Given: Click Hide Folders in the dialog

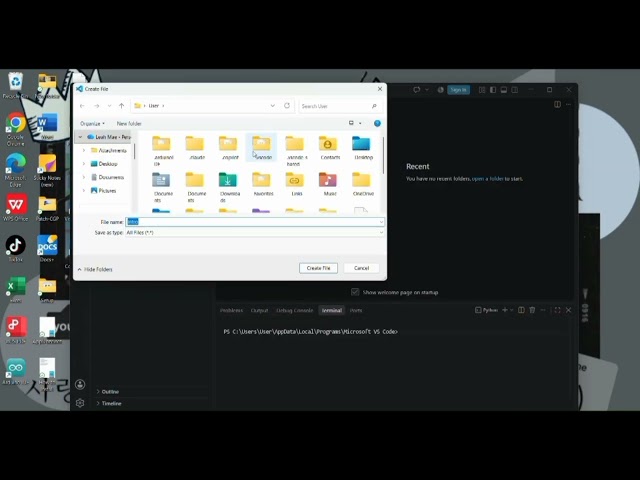Looking at the screenshot, I should tap(95, 269).
